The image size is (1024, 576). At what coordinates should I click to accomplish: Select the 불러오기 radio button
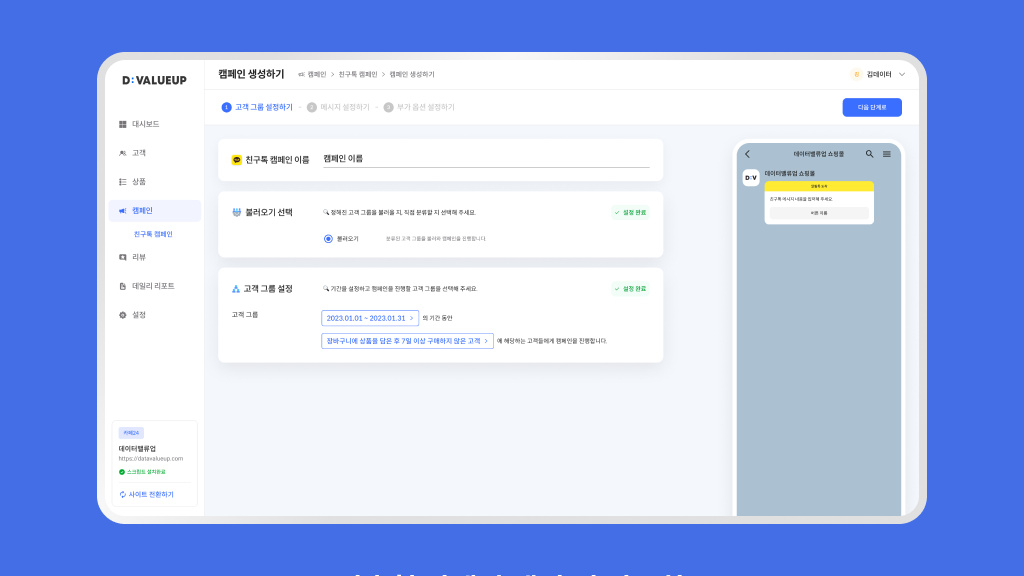328,239
